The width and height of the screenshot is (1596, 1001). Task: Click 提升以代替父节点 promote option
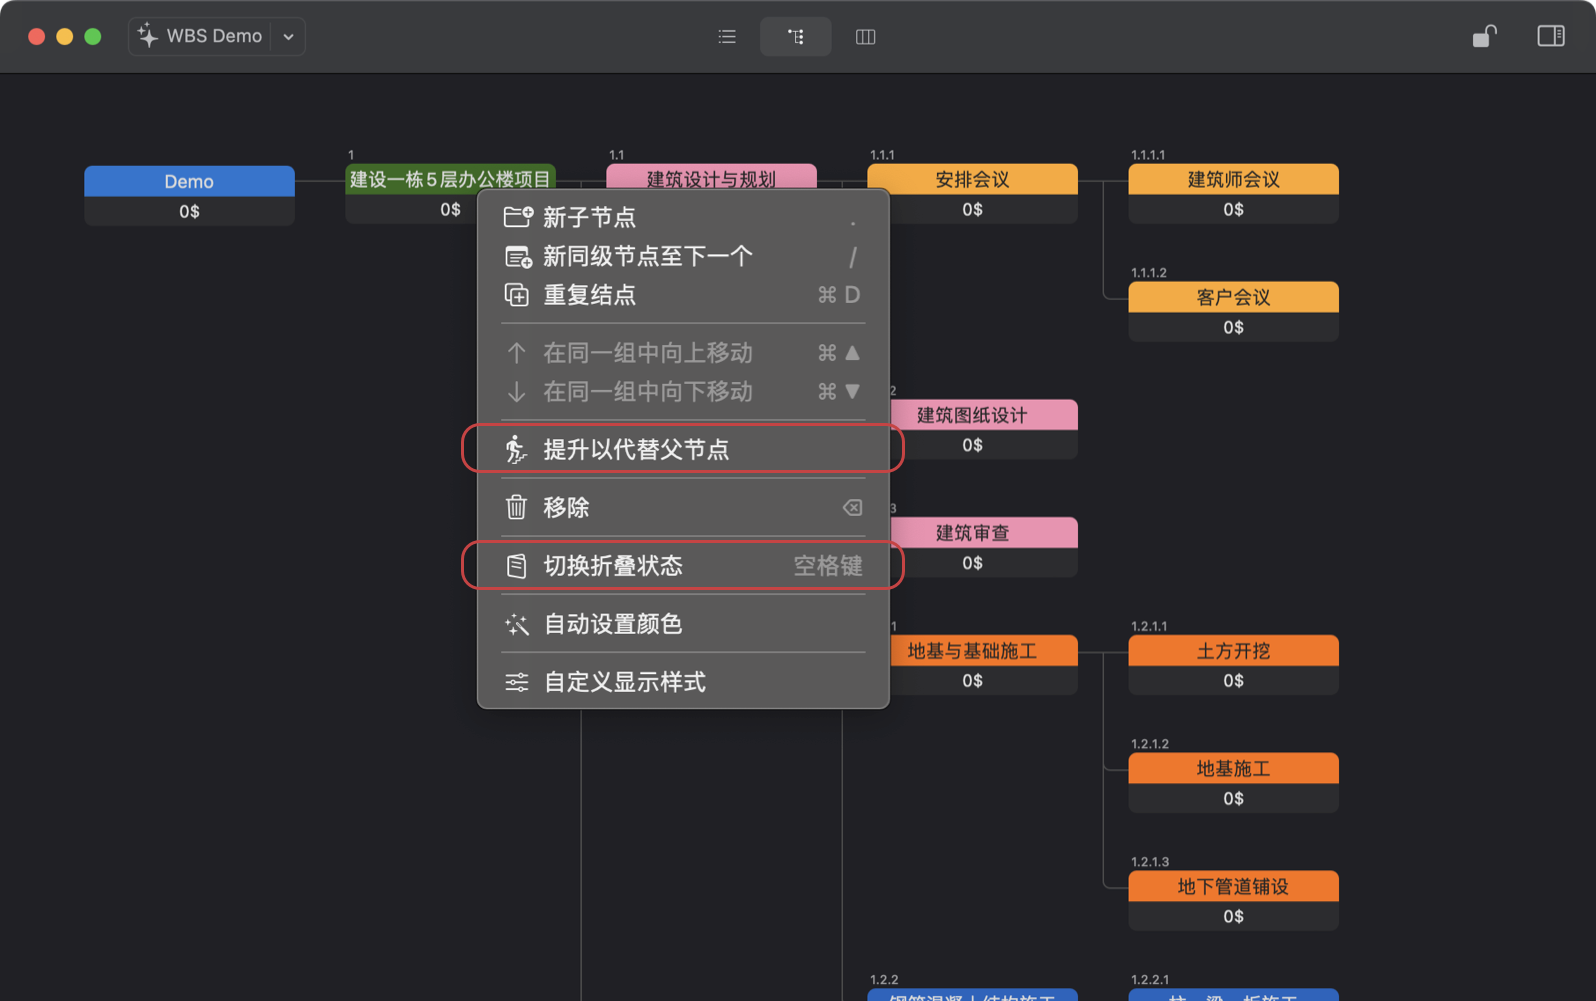coord(636,450)
